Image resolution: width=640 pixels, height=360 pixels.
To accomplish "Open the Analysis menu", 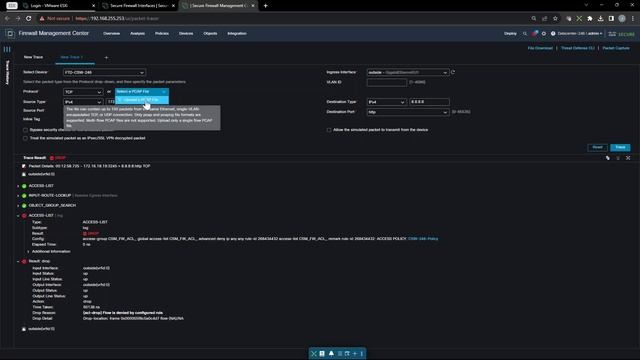I will (x=138, y=33).
